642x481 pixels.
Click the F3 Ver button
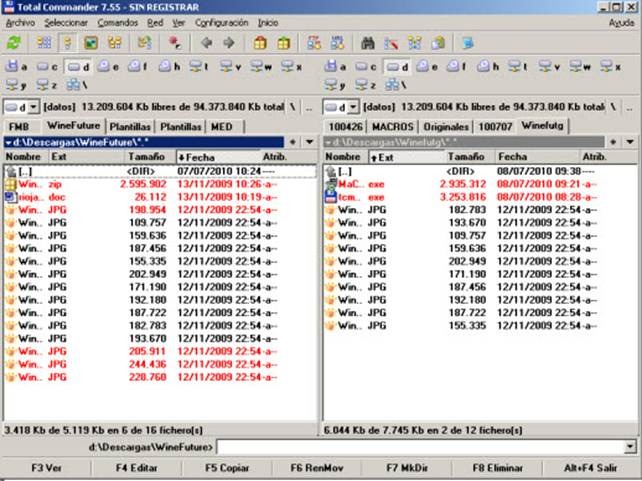tap(46, 468)
